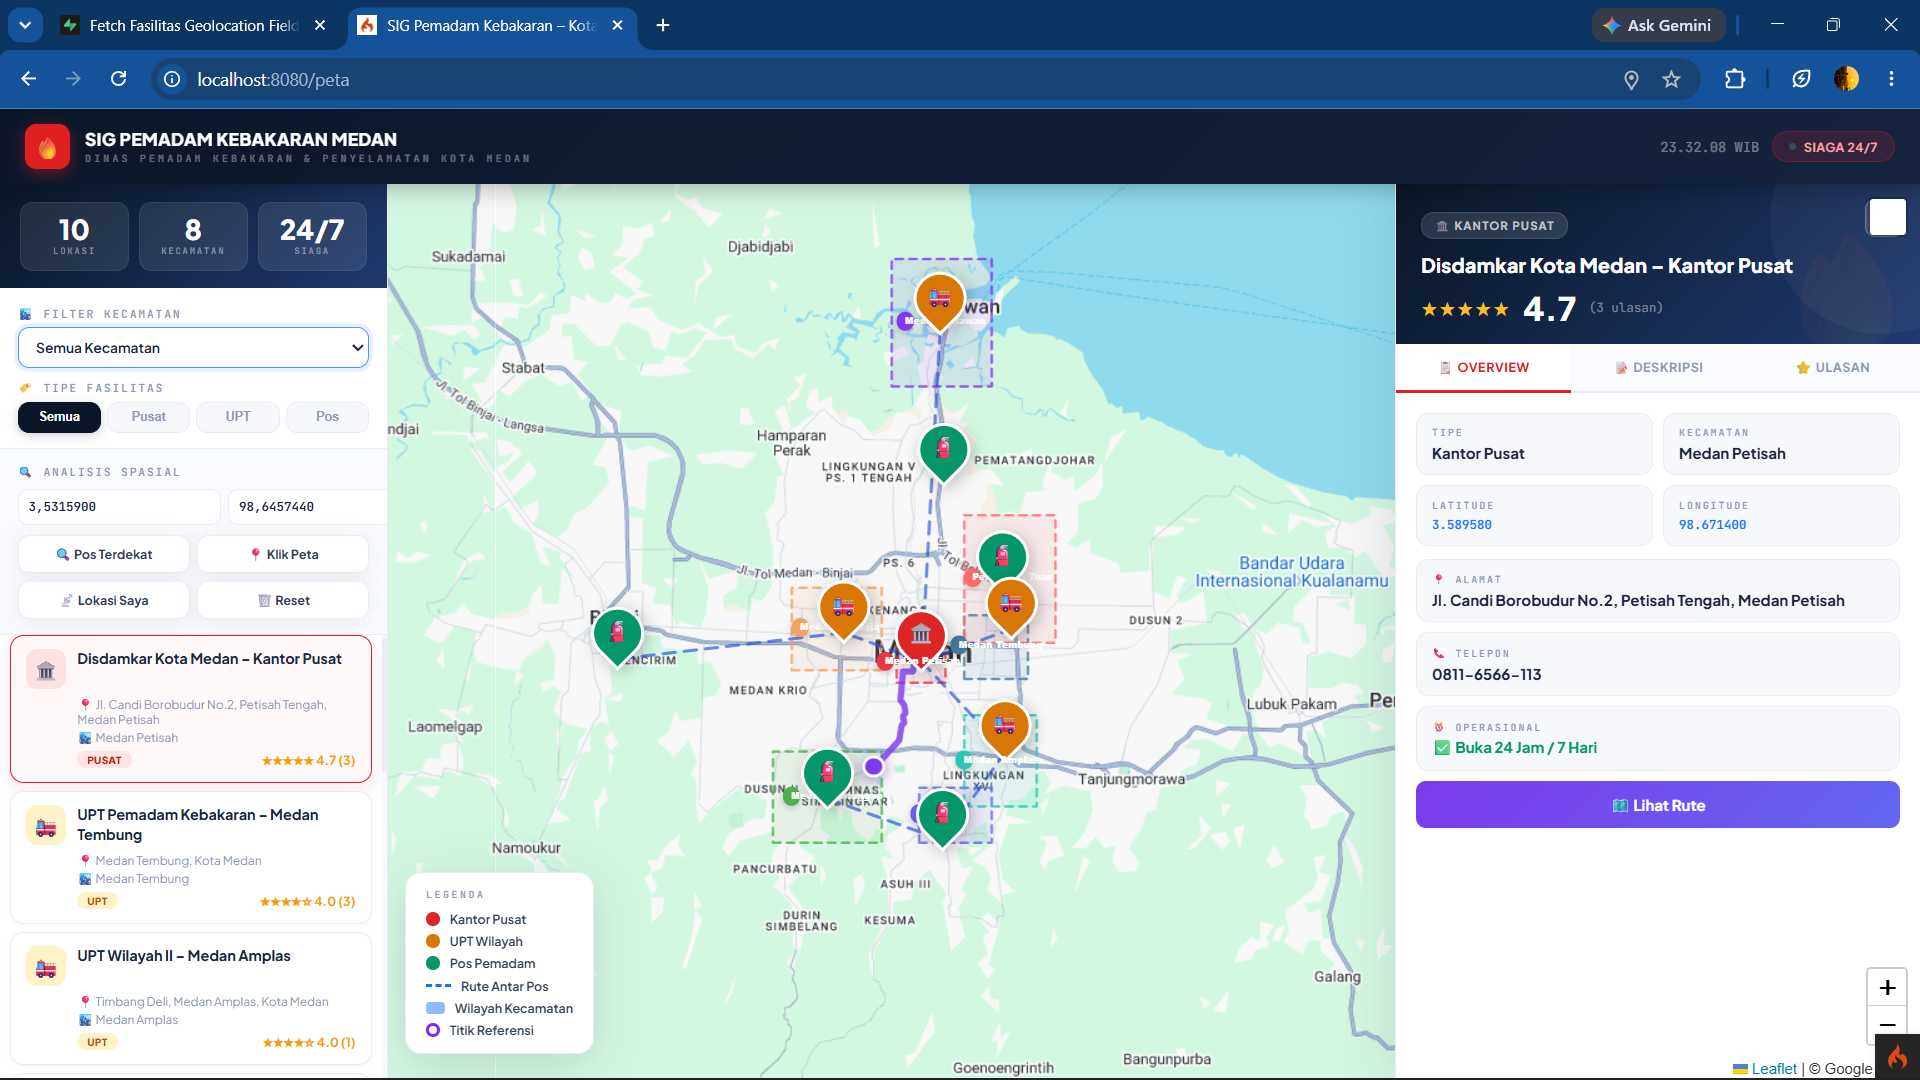Screen dimensions: 1920x1080
Task: Click the orange UPT marker above Lingkungan XVI
Action: pos(1005,727)
